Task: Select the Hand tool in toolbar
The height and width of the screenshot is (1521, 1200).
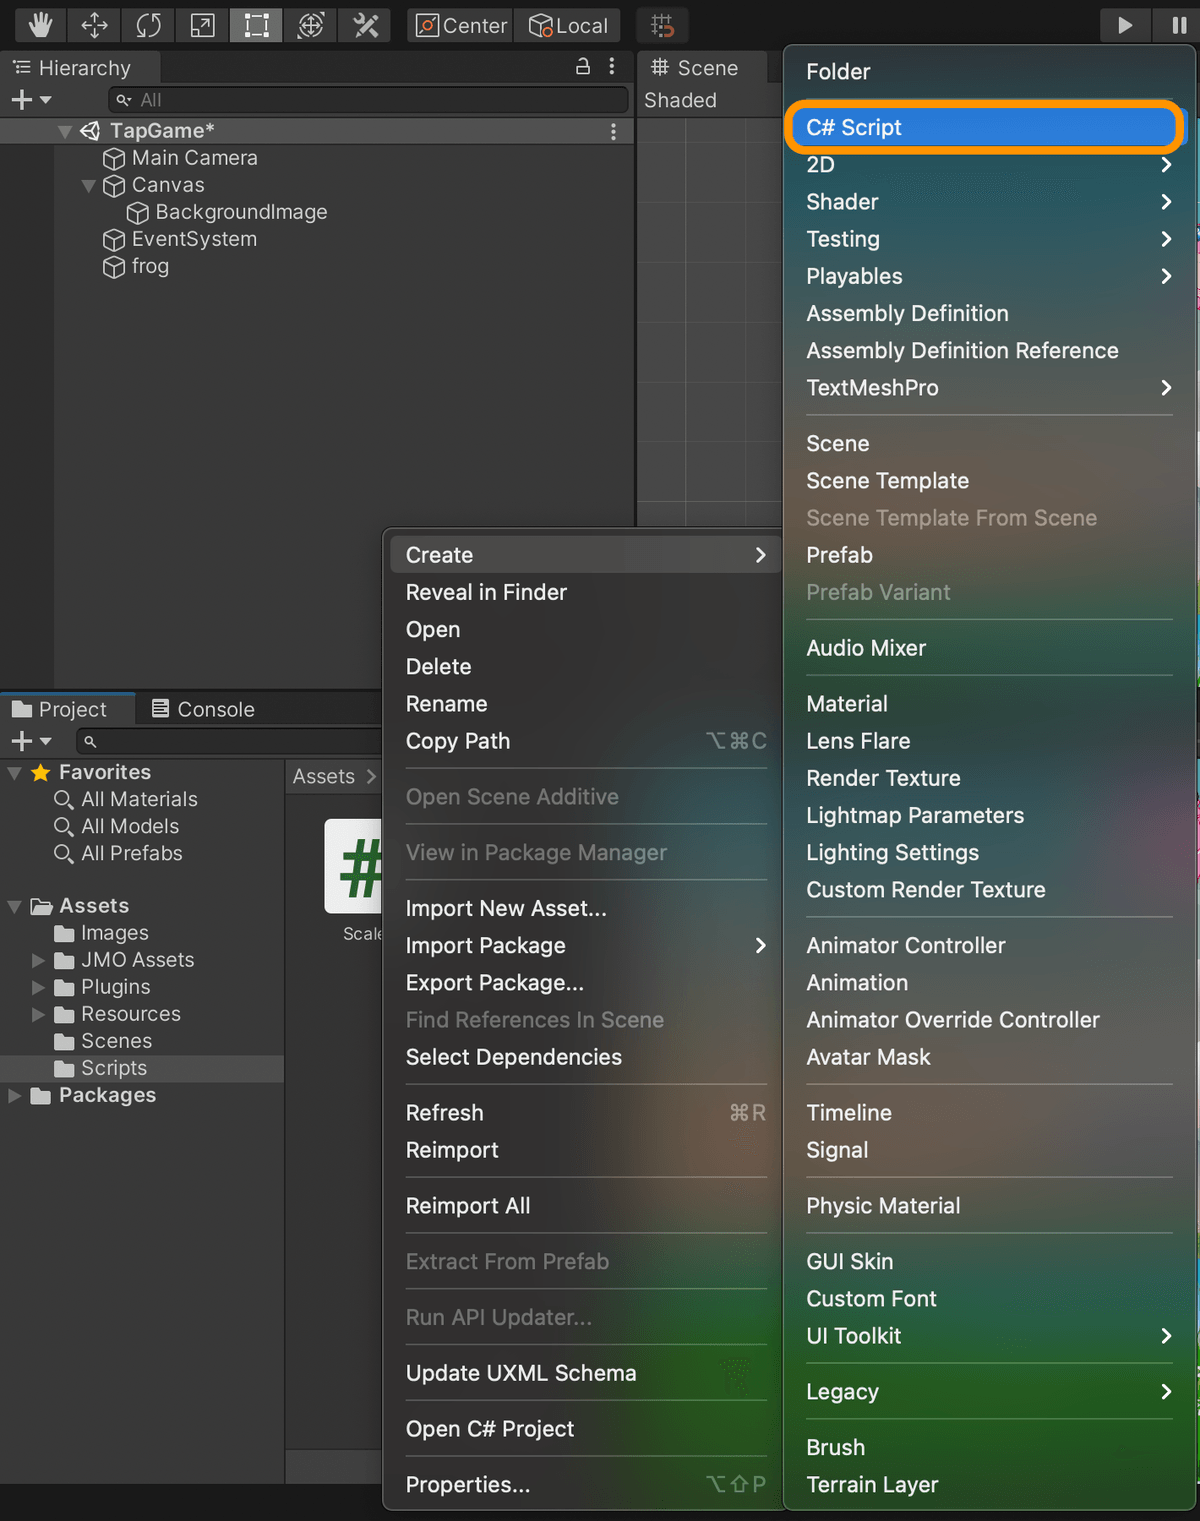Action: 40,25
